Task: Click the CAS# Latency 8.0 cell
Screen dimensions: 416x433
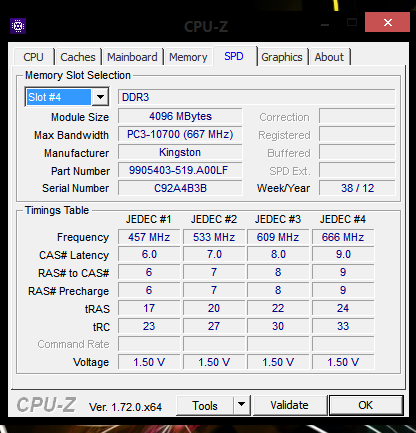Action: 278,254
